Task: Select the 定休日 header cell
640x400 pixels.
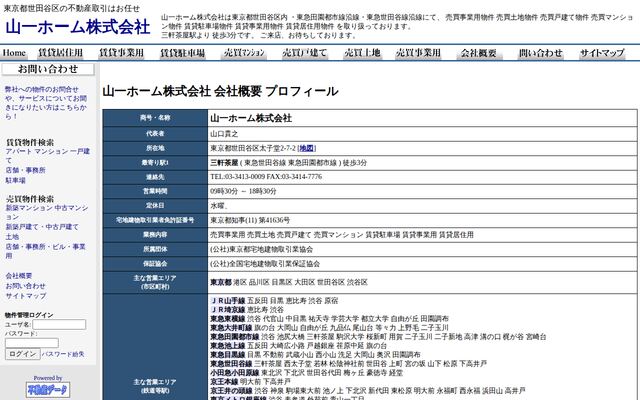Action: [x=155, y=205]
